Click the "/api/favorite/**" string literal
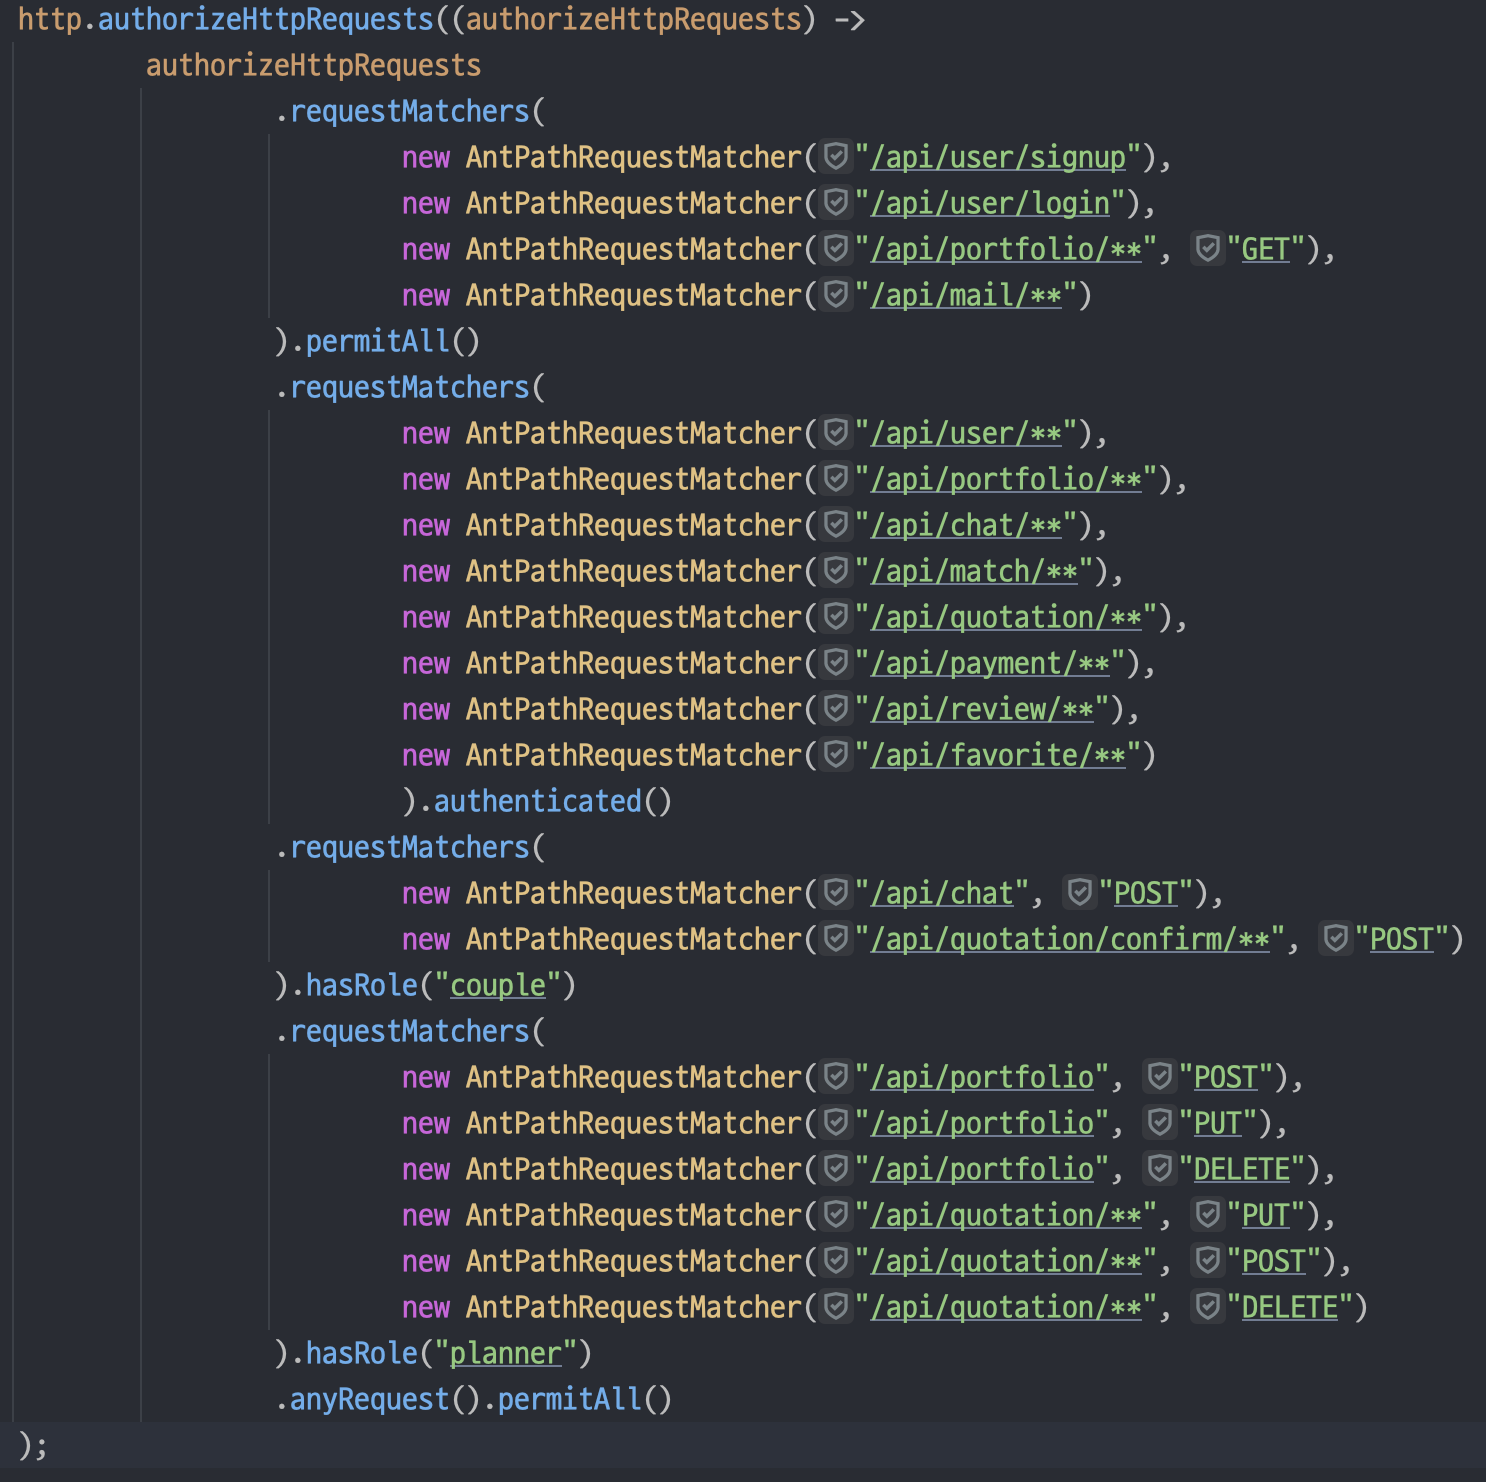The height and width of the screenshot is (1482, 1486). 998,755
